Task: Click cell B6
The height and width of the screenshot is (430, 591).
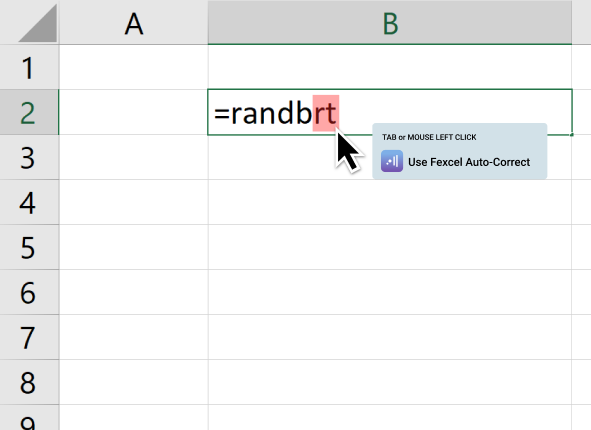Action: coord(390,292)
